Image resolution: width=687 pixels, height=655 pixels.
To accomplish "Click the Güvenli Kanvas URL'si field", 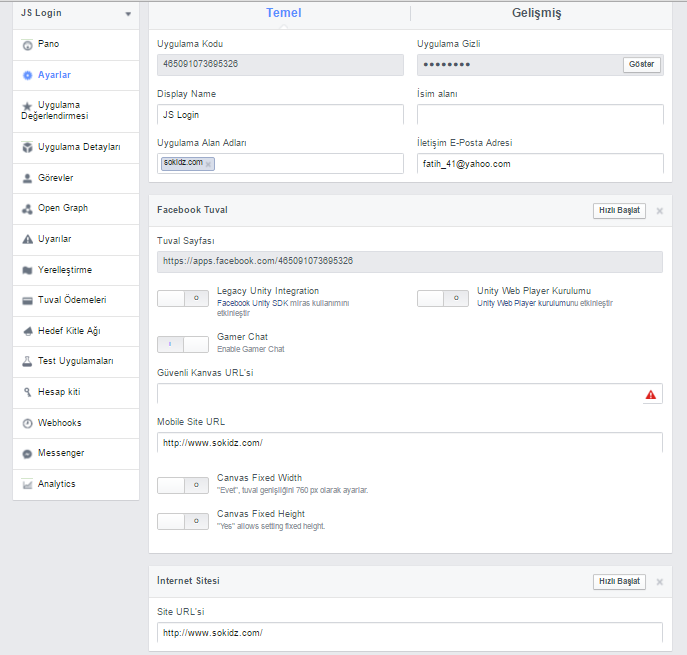I will click(x=410, y=394).
